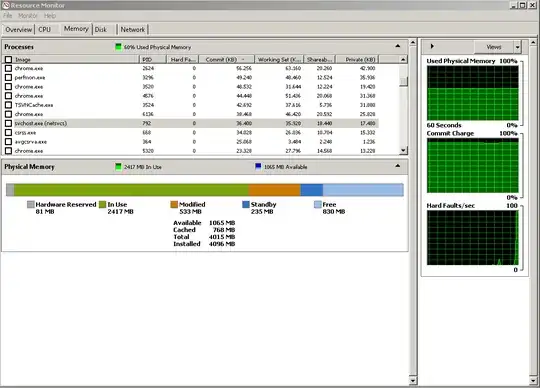Click the green 2417 MB In Use indicator
This screenshot has width=540, height=388.
pyautogui.click(x=118, y=167)
